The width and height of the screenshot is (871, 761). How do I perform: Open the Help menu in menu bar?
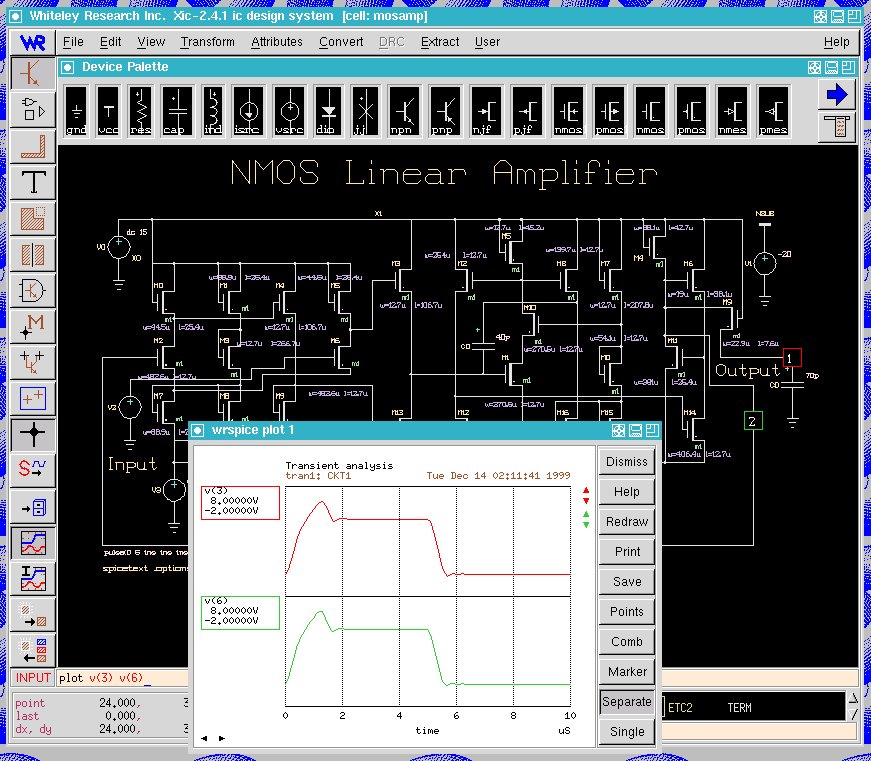[x=837, y=42]
